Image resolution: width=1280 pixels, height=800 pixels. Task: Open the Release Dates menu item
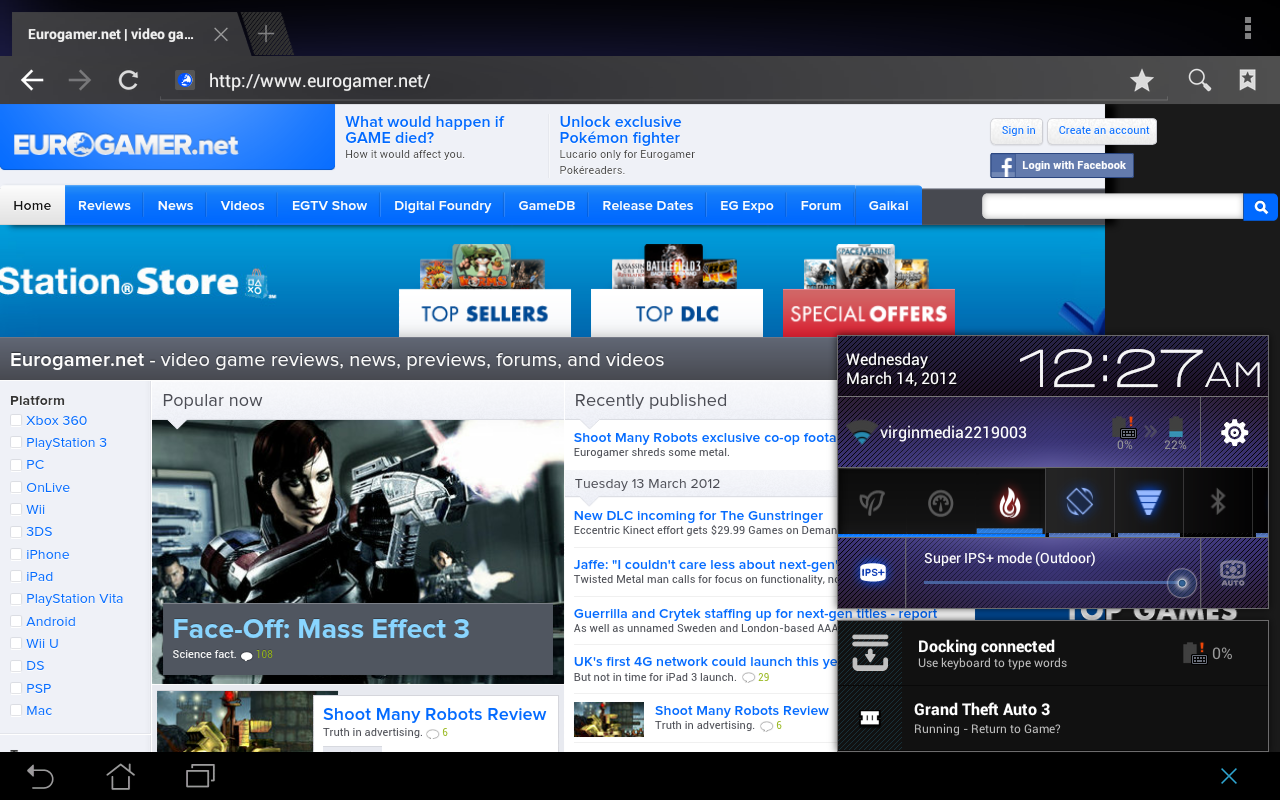pyautogui.click(x=647, y=206)
